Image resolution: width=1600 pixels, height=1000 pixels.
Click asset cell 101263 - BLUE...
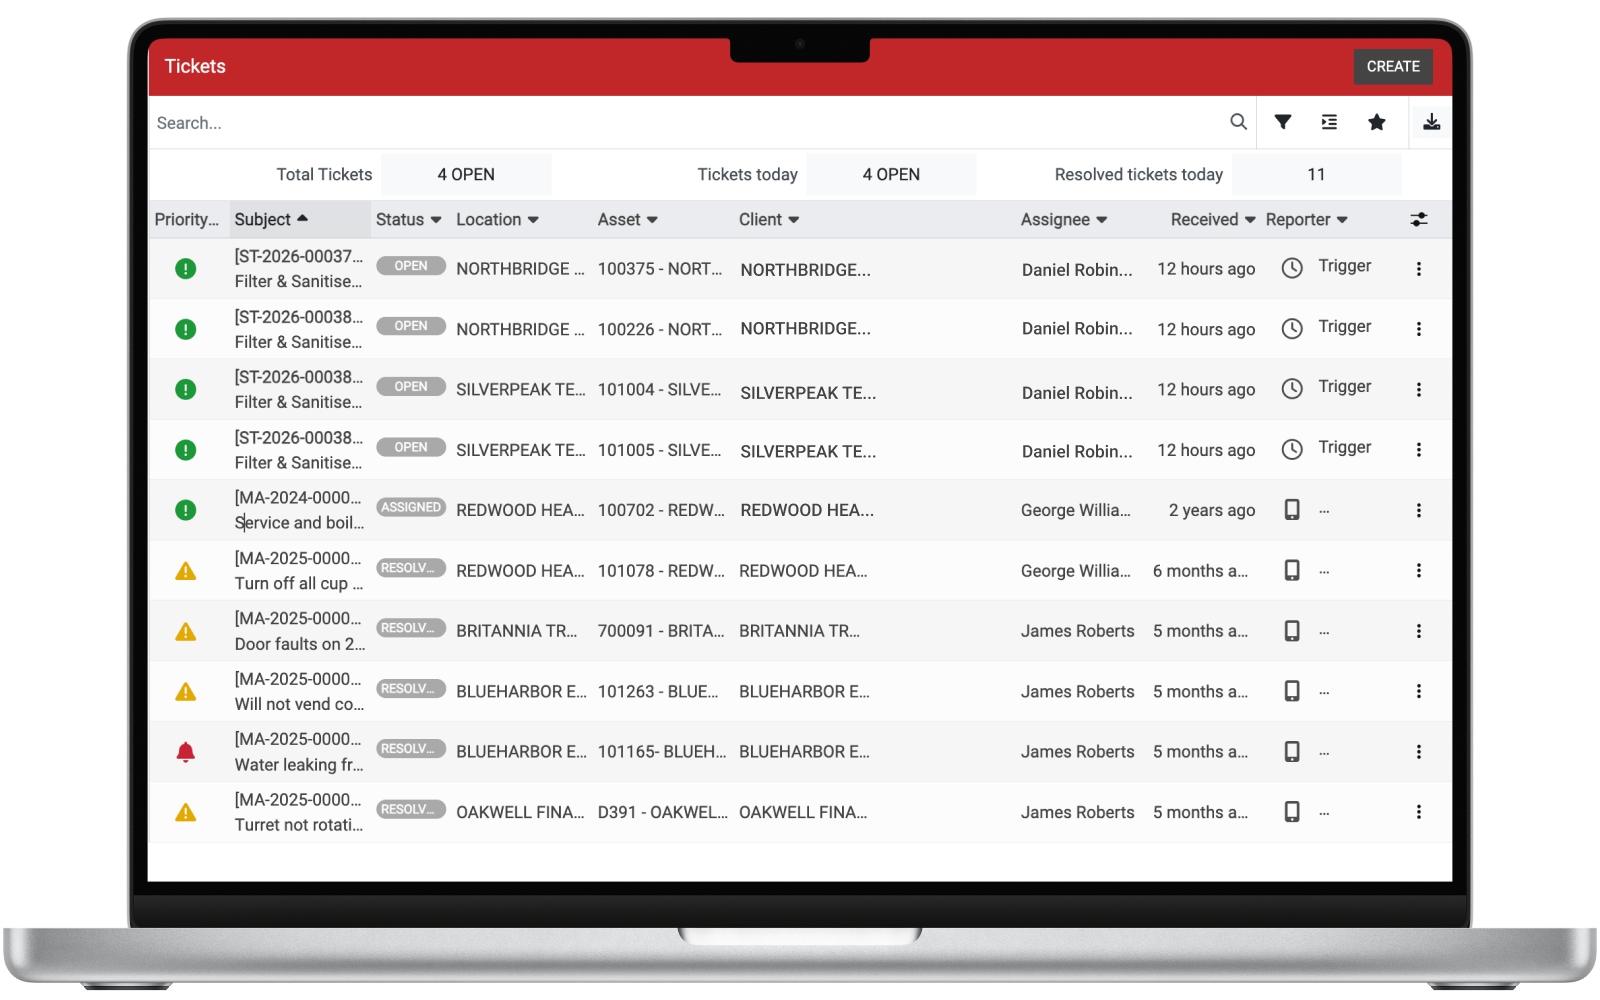(x=658, y=691)
